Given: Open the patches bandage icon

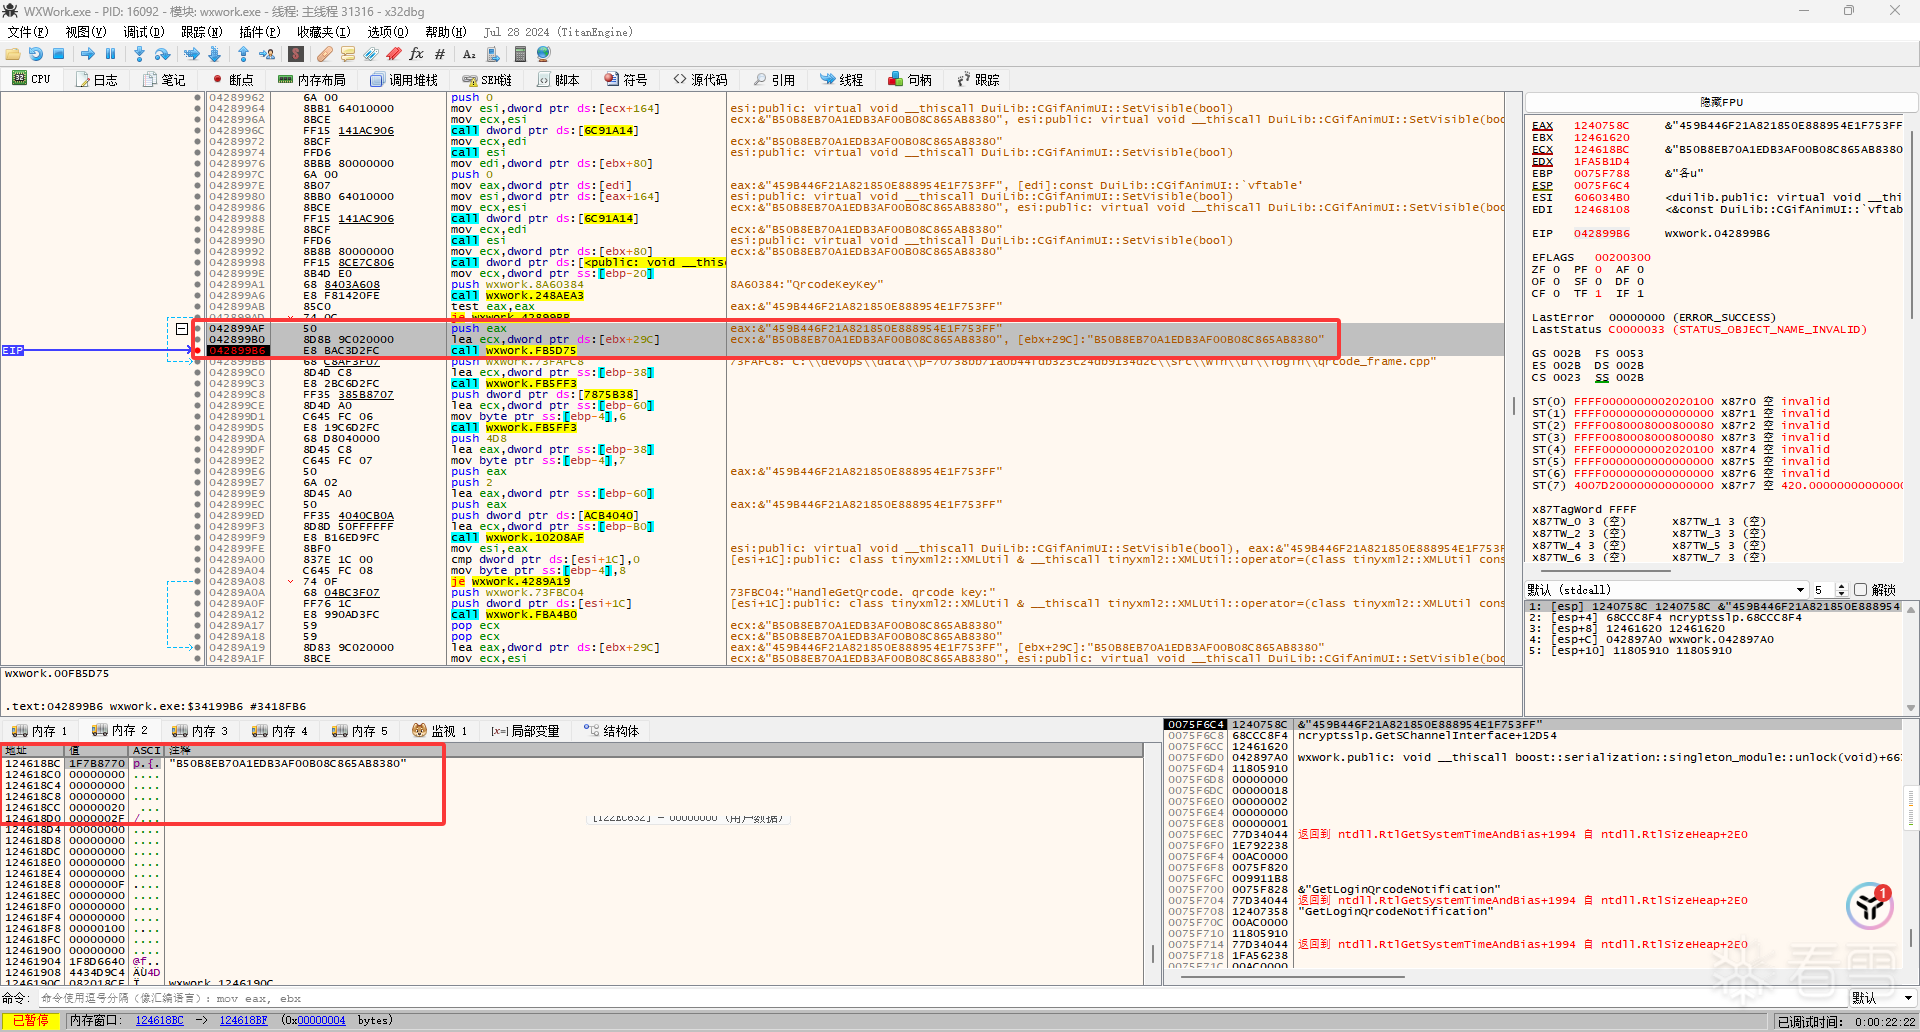Looking at the screenshot, I should [325, 54].
